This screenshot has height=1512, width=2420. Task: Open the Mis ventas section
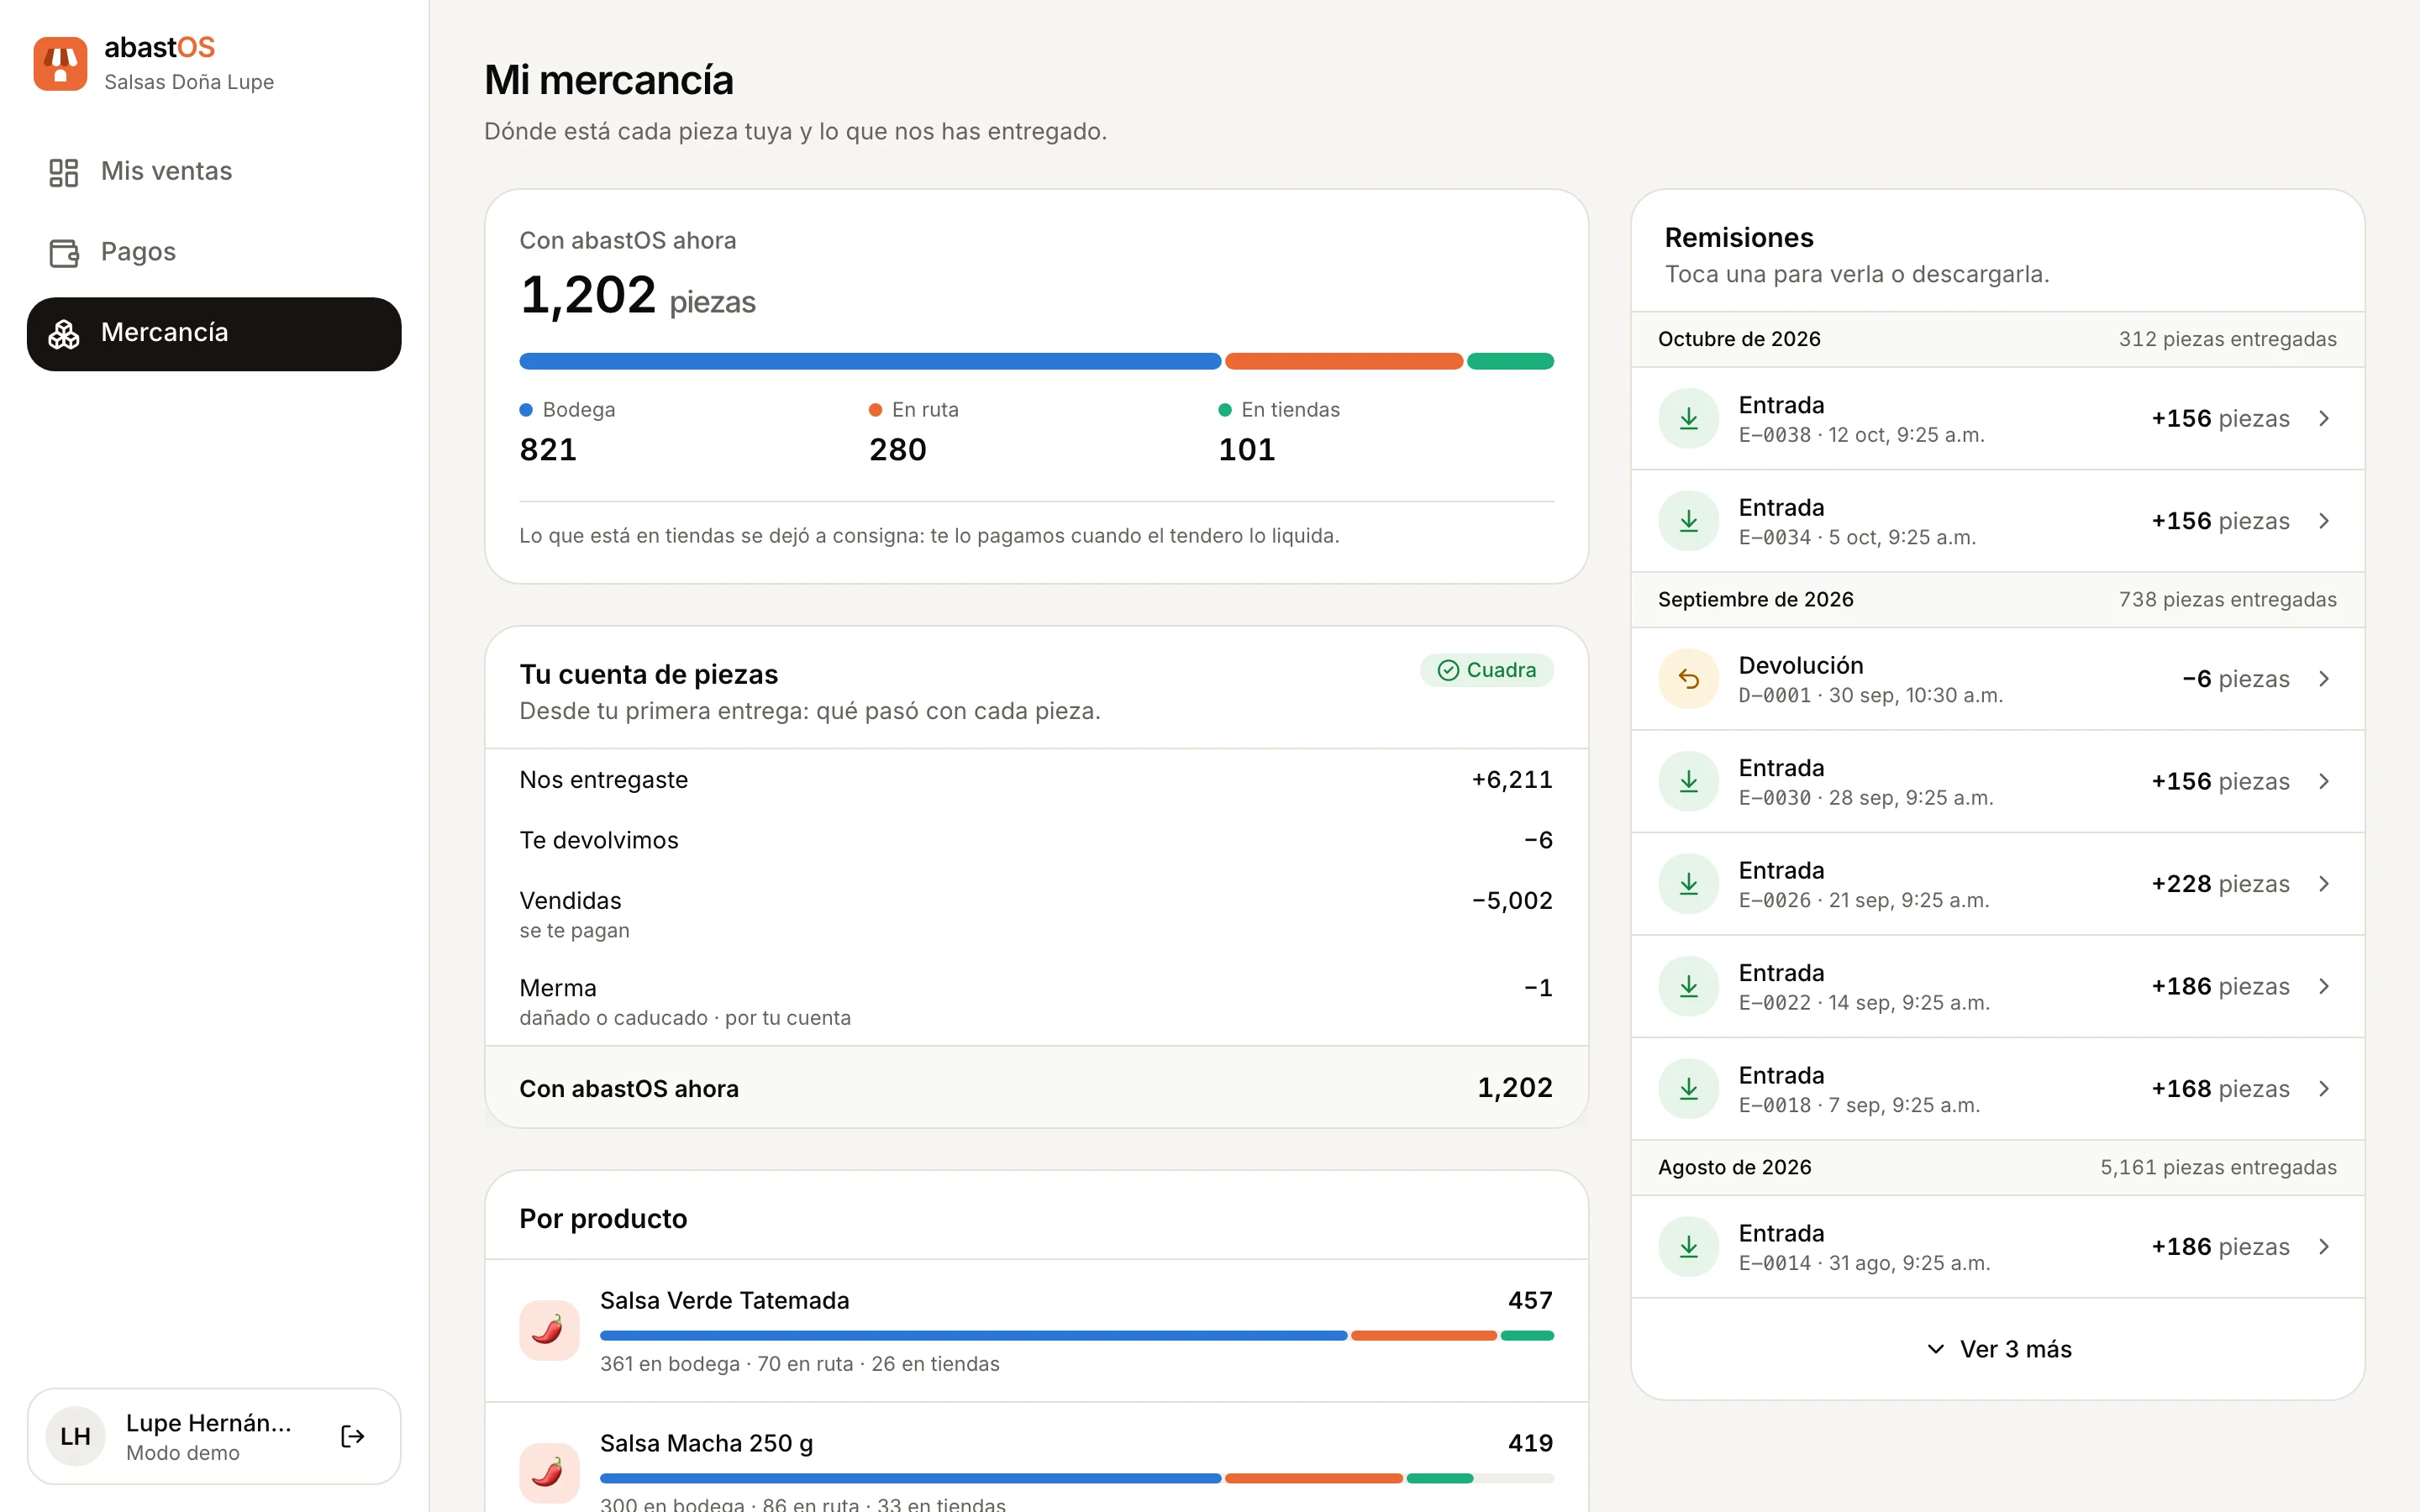214,172
